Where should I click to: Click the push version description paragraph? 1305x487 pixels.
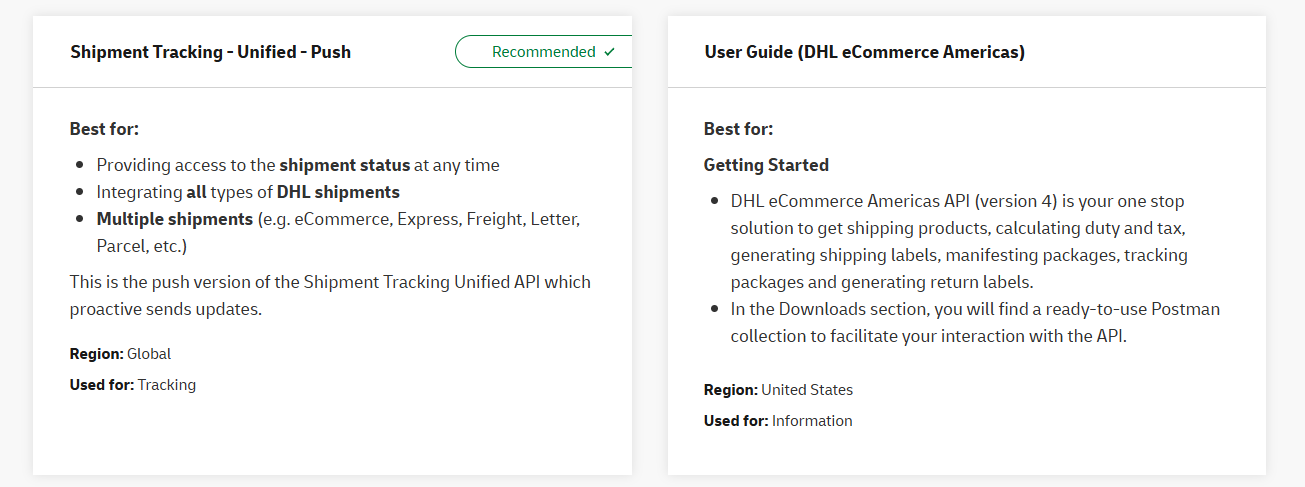329,295
